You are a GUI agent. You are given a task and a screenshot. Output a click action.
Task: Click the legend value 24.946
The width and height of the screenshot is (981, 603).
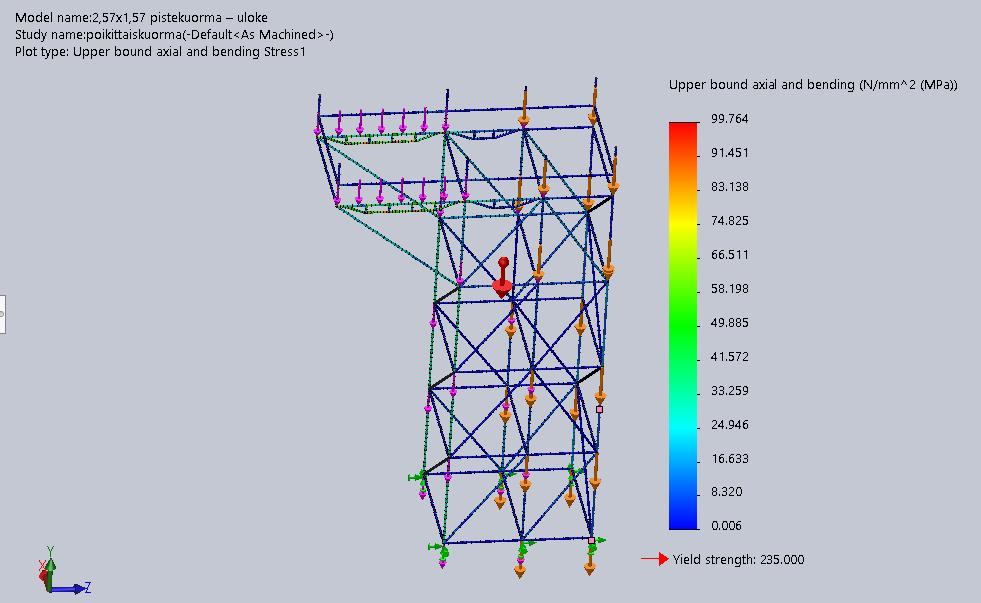point(729,424)
